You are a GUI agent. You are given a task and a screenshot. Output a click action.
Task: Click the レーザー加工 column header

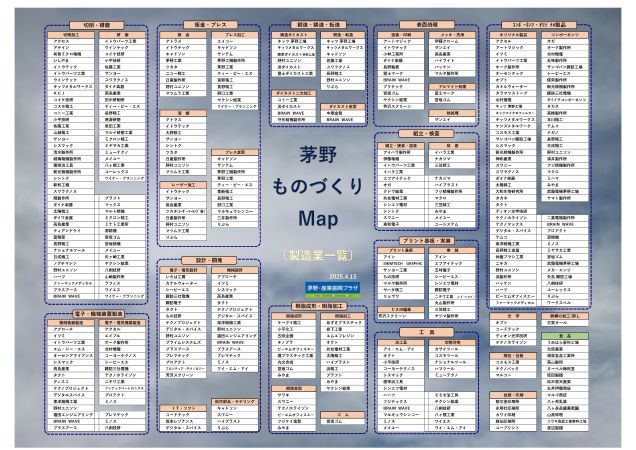(x=183, y=185)
